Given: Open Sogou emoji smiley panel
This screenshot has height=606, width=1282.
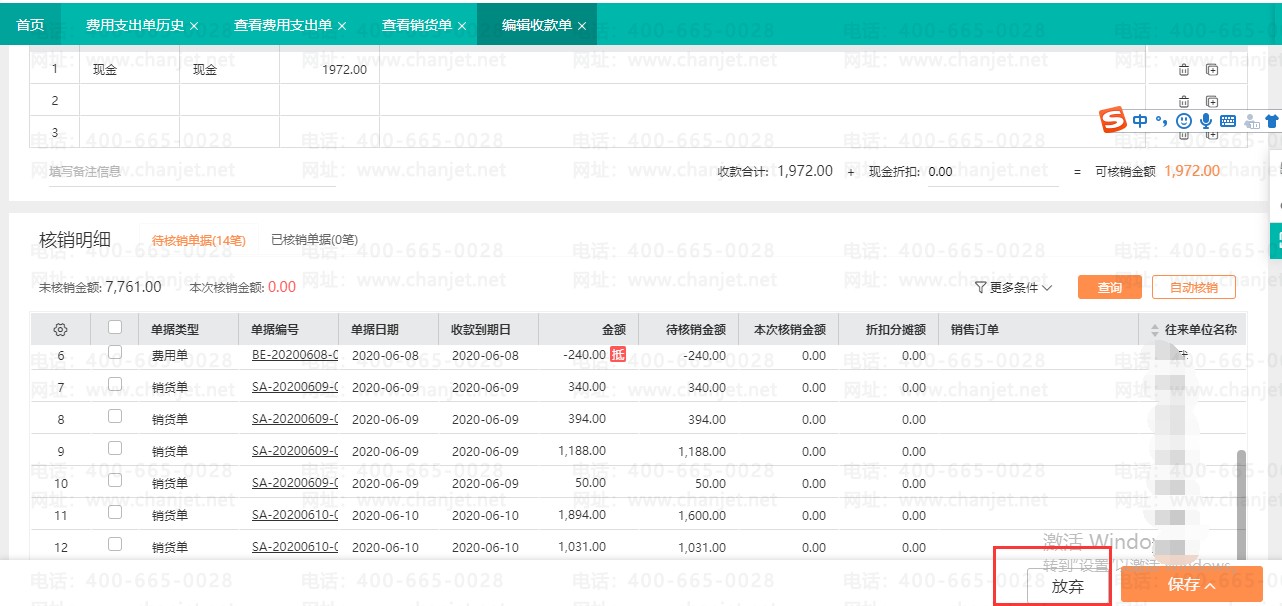Looking at the screenshot, I should (1184, 121).
